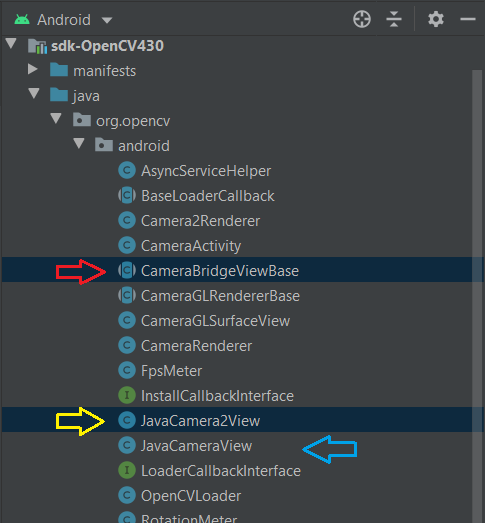This screenshot has height=523, width=485.
Task: Click the BaseLoaderCallback abstract class icon
Action: point(127,195)
